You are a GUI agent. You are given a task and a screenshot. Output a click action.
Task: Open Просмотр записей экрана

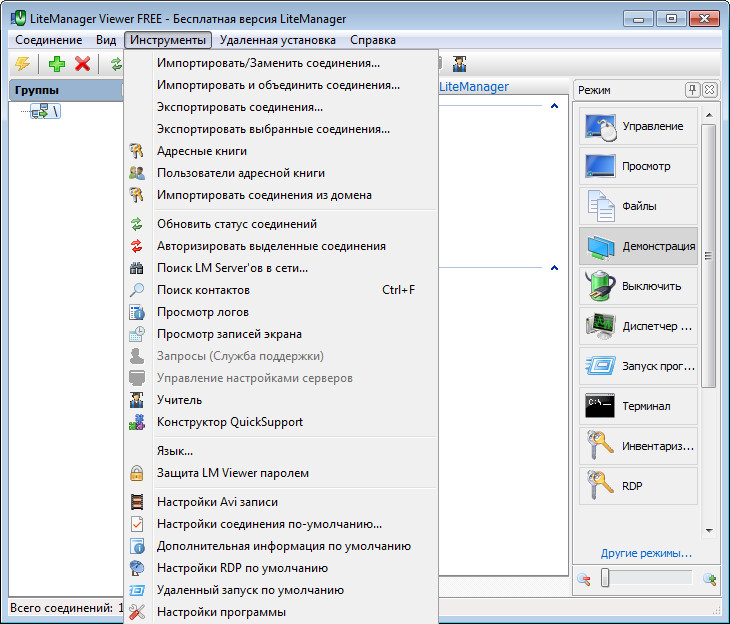[281, 334]
